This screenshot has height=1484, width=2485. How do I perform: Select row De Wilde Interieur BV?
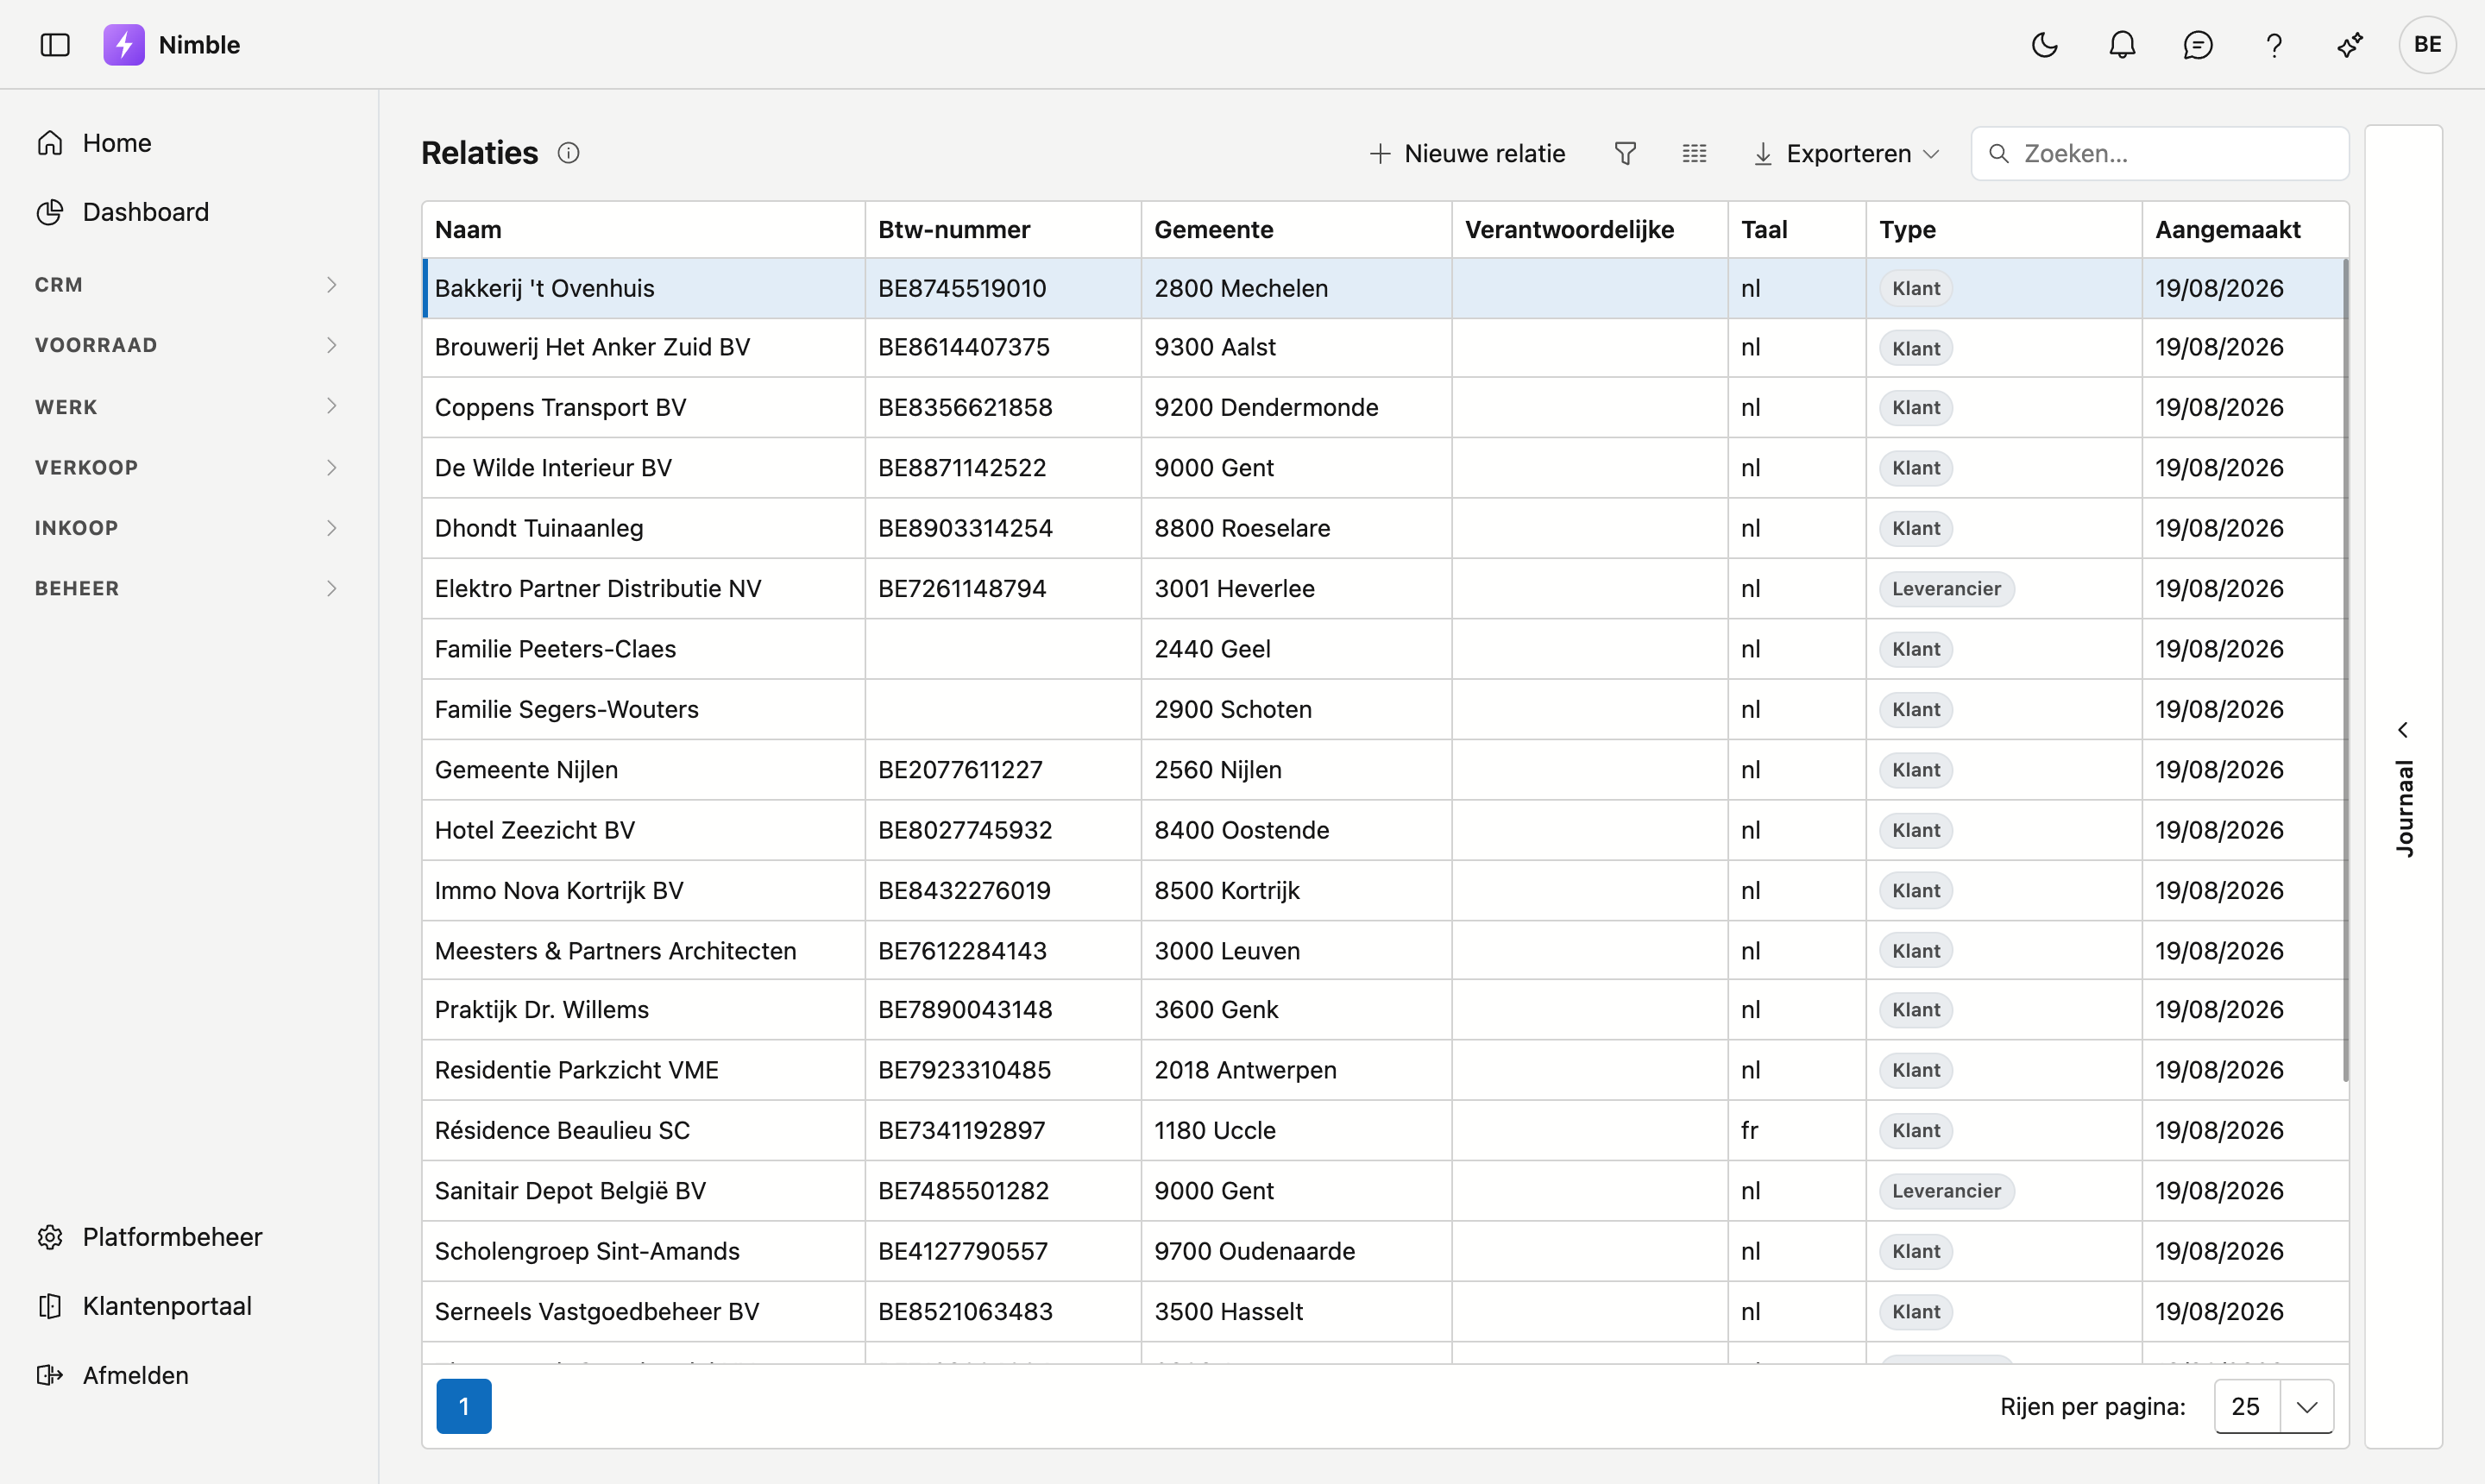[1385, 468]
